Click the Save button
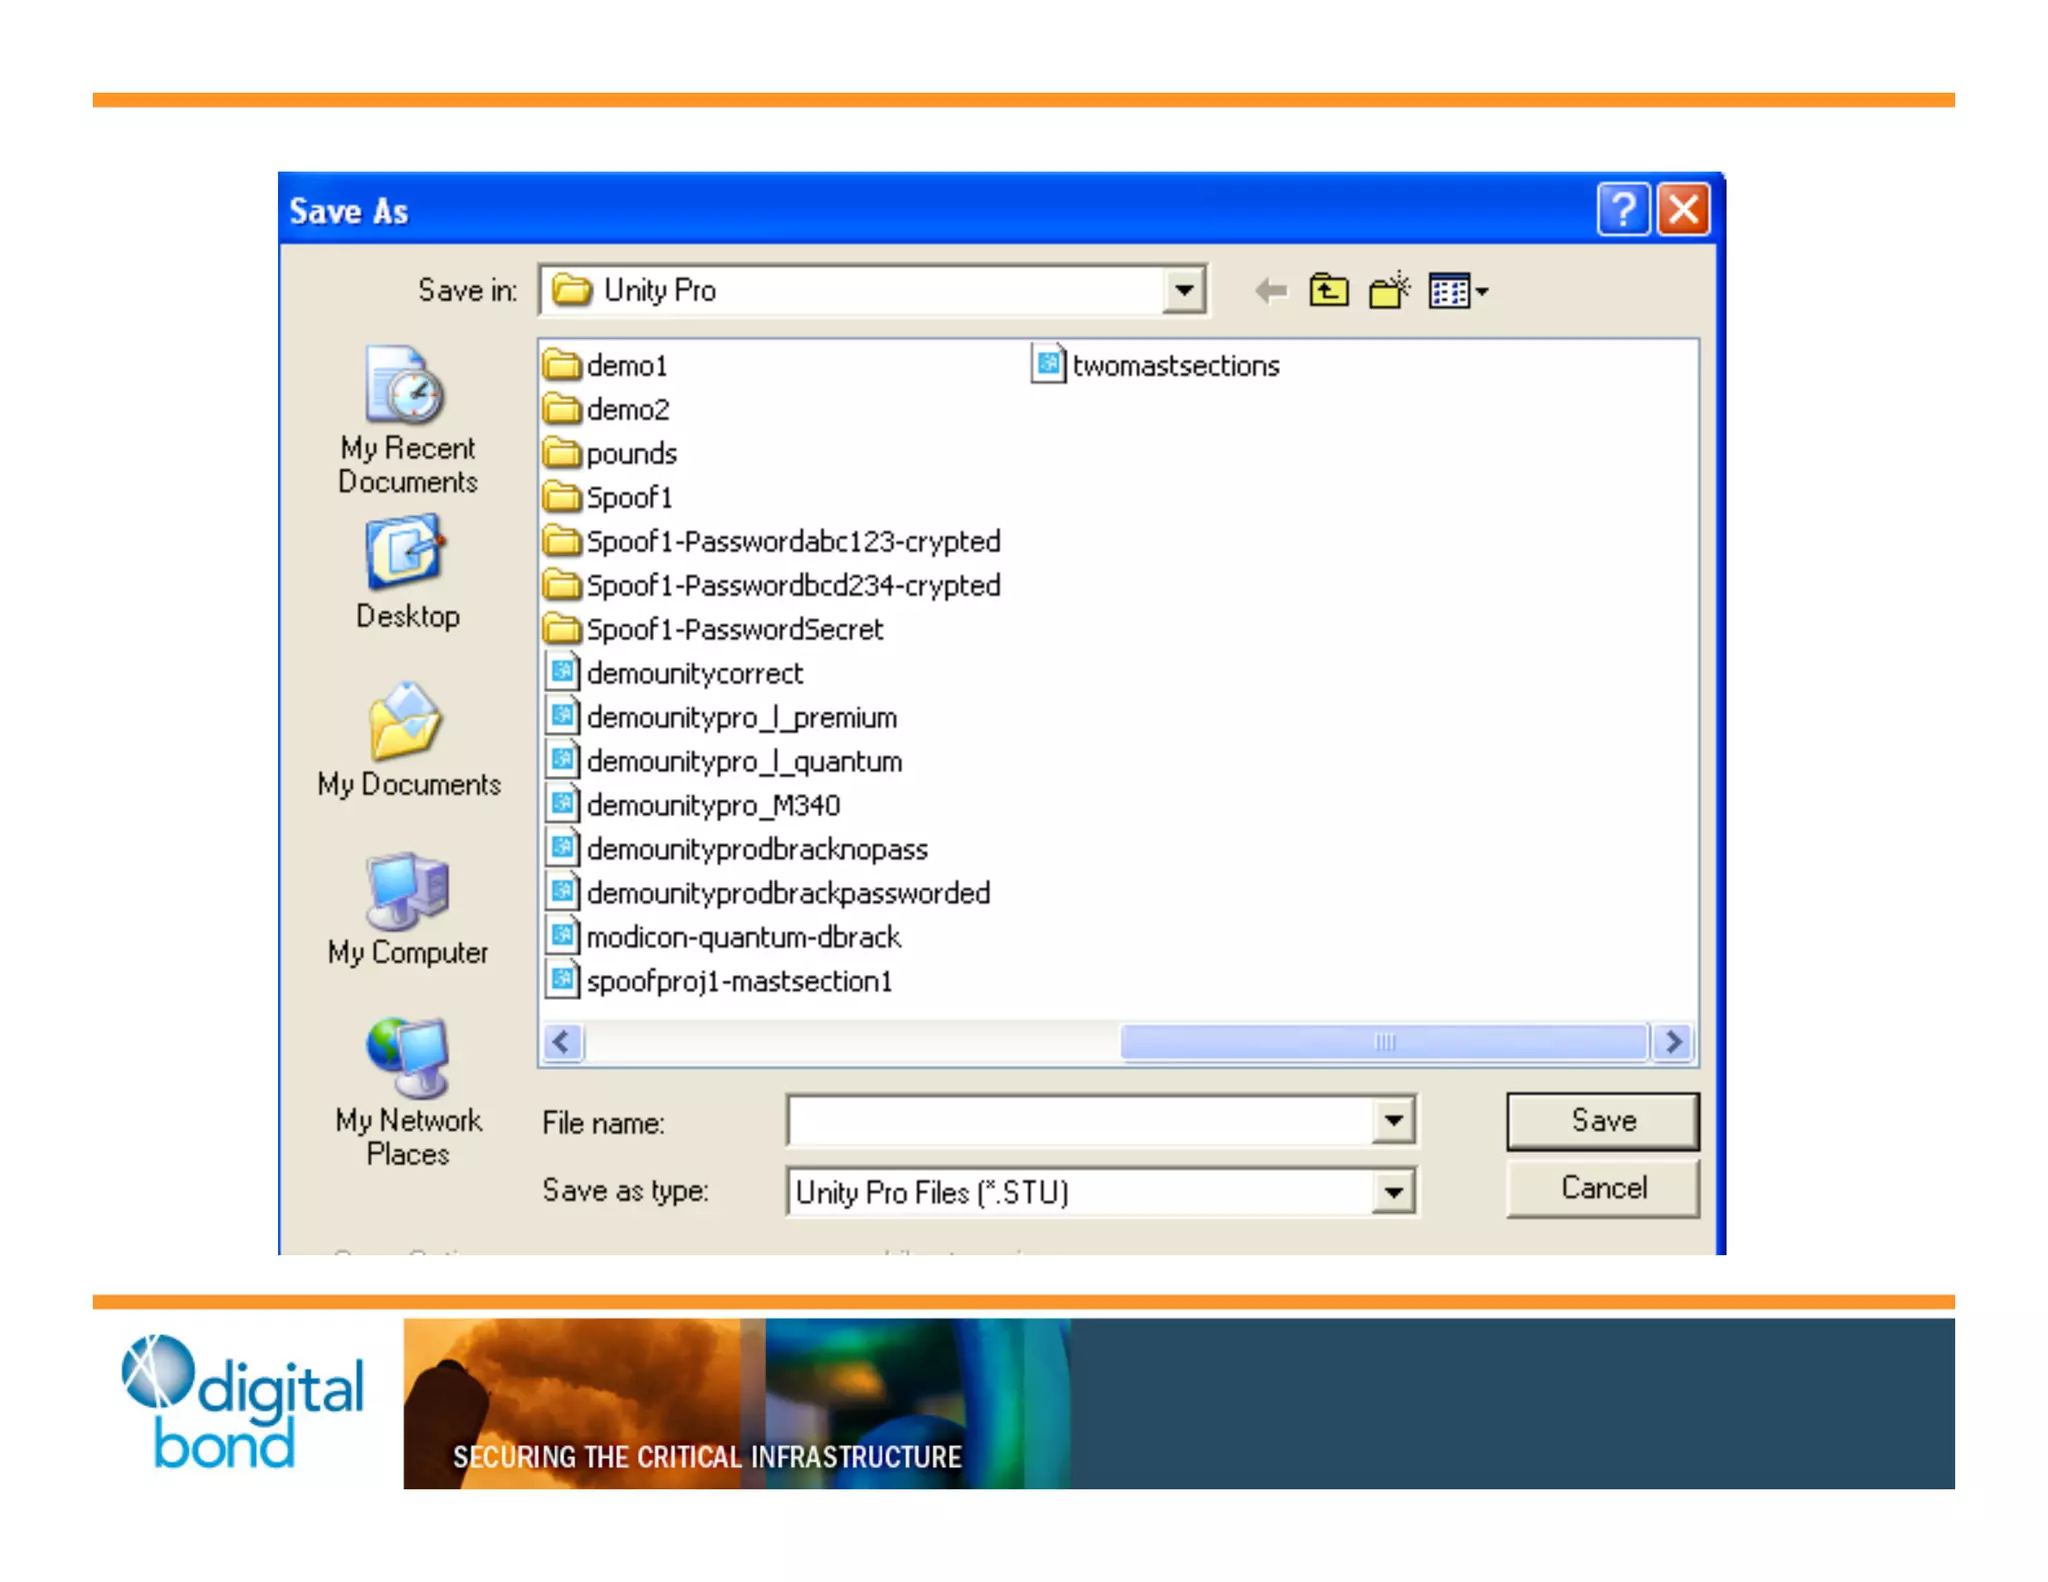Viewport: 2048px width, 1582px height. point(1602,1121)
